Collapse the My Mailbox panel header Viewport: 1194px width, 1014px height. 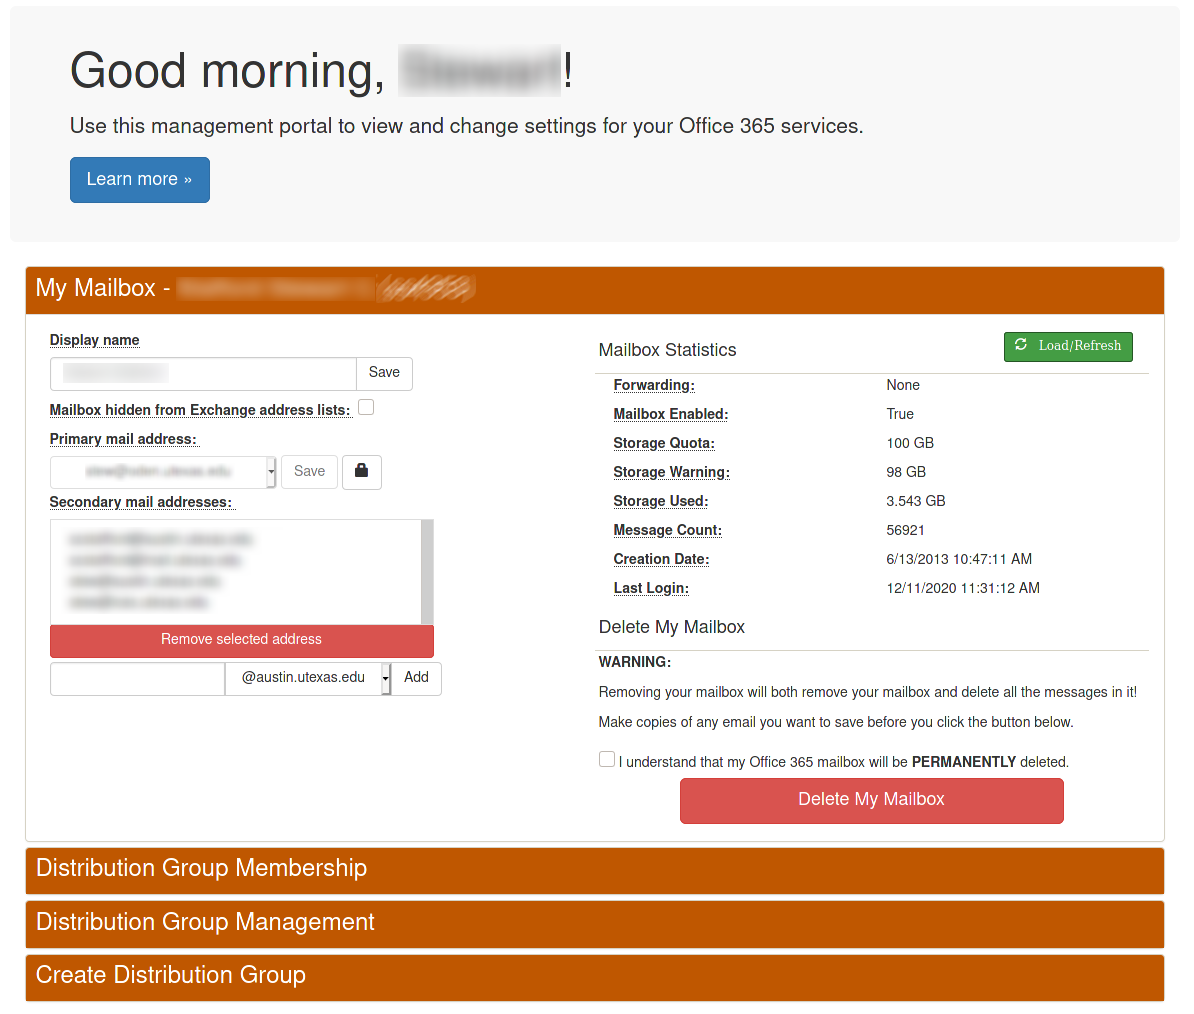point(594,289)
